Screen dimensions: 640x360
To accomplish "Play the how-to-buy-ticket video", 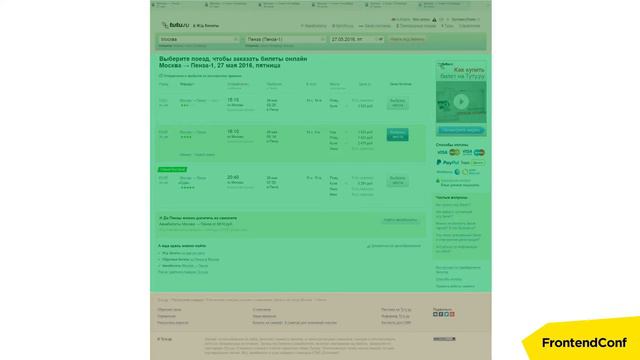I will pyautogui.click(x=461, y=101).
